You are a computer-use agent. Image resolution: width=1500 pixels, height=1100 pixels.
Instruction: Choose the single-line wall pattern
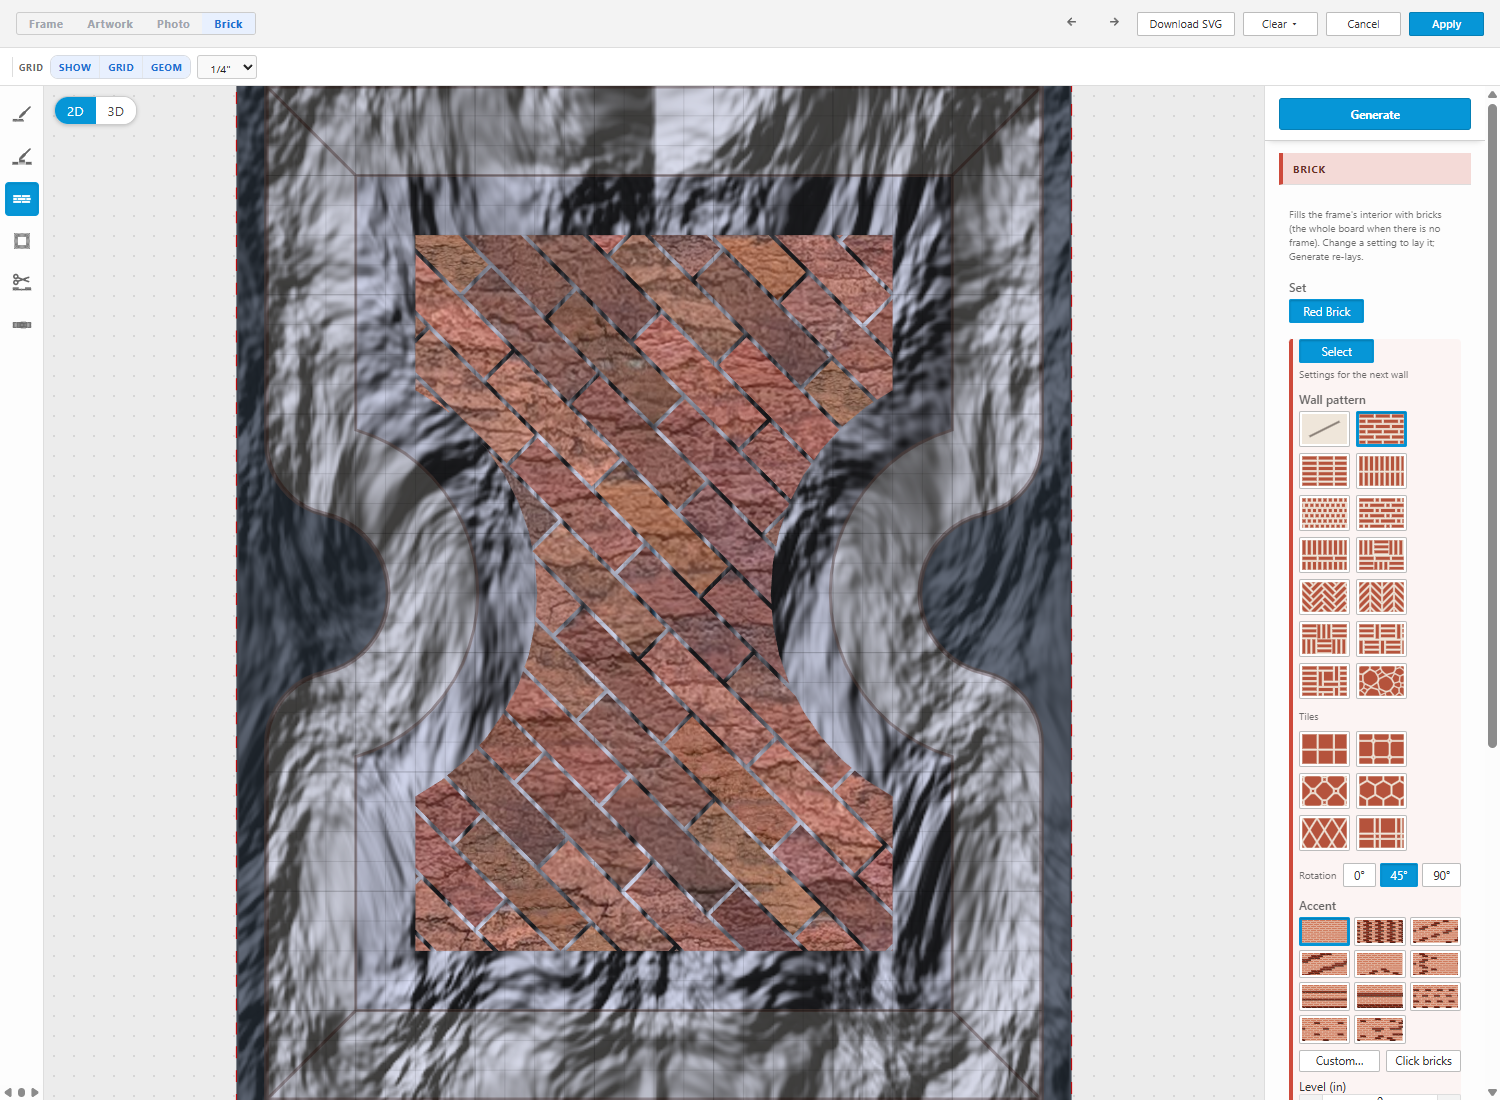point(1324,429)
